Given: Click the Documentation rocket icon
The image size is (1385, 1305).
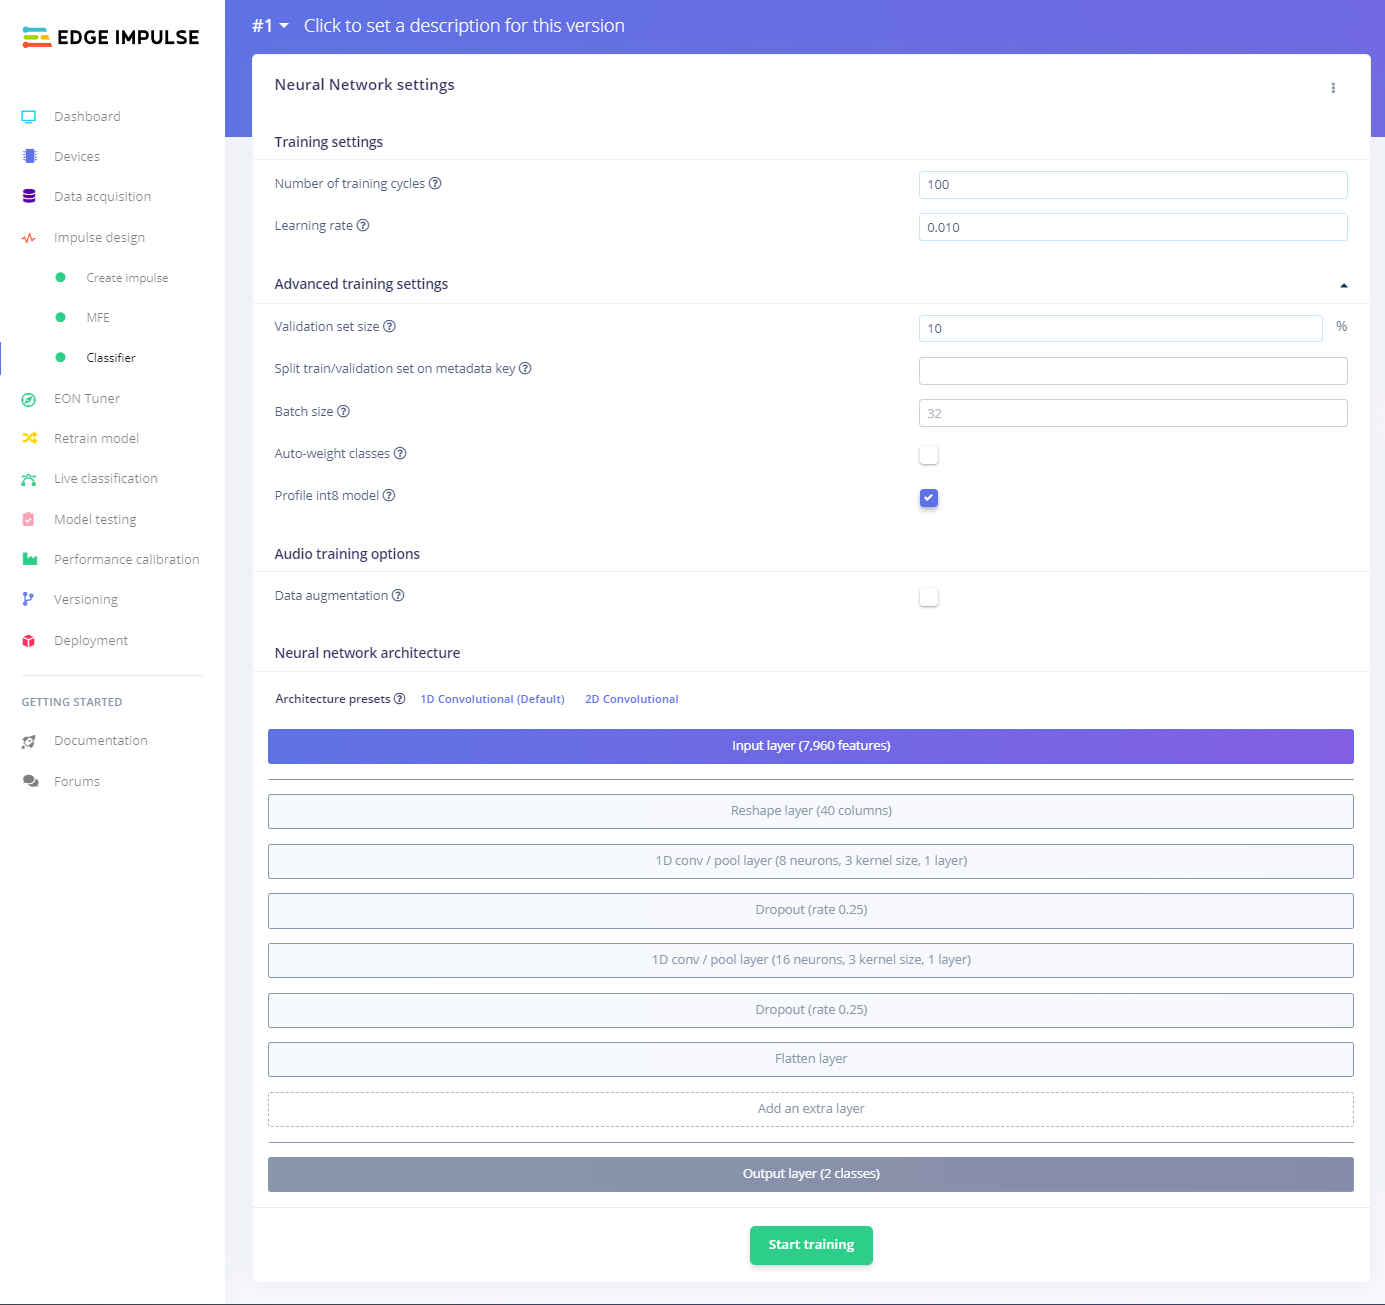Looking at the screenshot, I should pyautogui.click(x=29, y=741).
